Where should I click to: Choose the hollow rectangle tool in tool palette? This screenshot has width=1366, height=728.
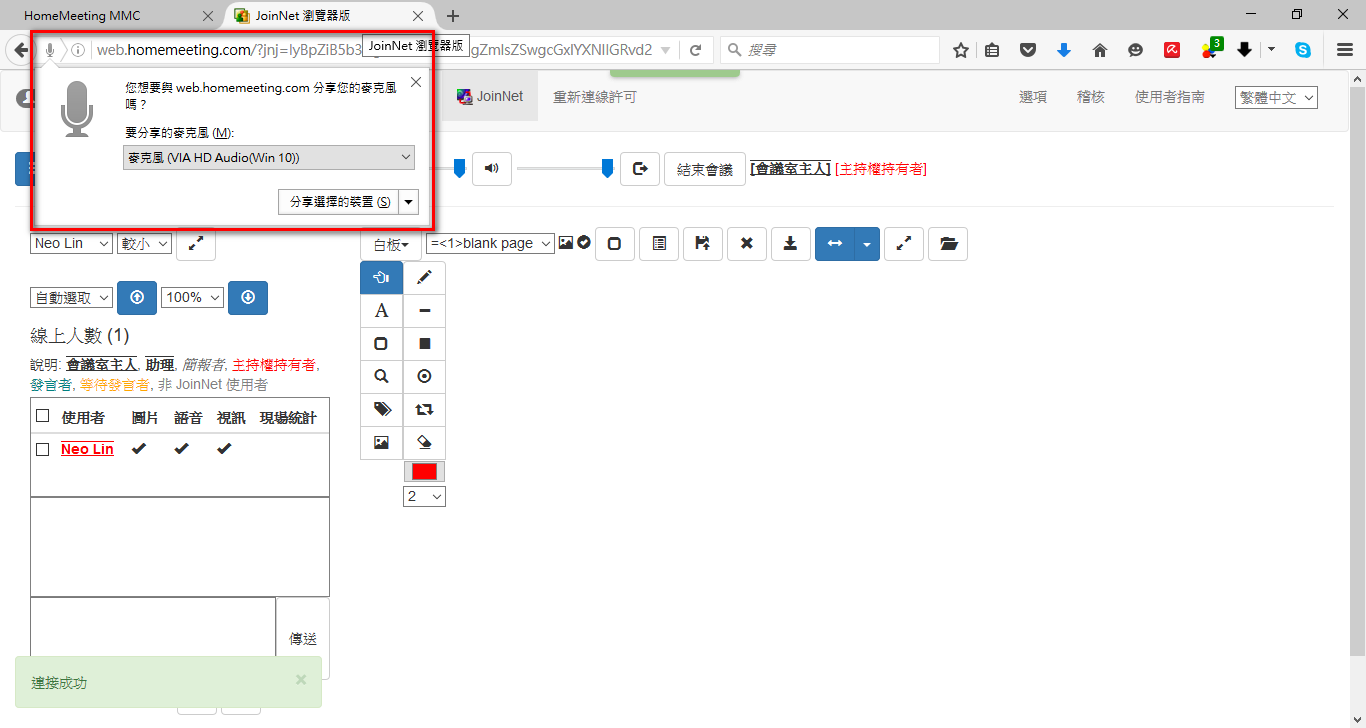(381, 344)
